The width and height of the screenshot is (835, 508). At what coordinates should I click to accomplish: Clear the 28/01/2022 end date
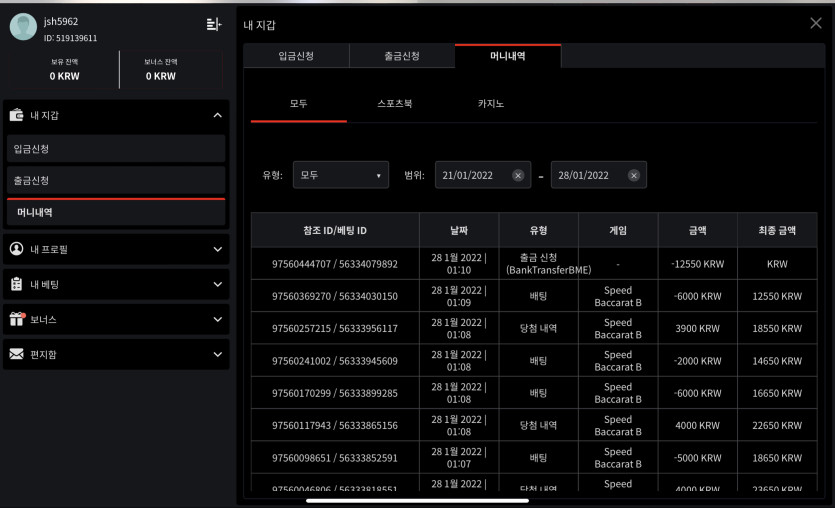pos(633,175)
